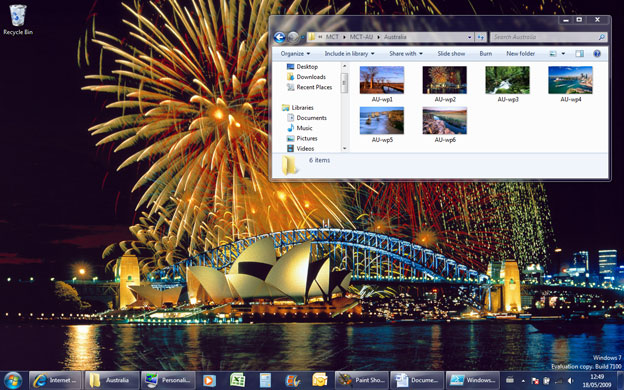The width and height of the screenshot is (624, 390).
Task: Open the Share with menu
Action: 406,53
